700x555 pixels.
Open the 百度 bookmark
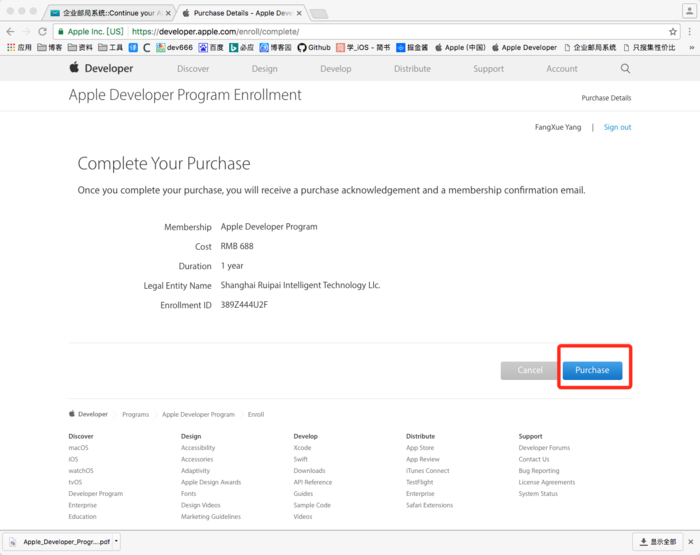[211, 47]
